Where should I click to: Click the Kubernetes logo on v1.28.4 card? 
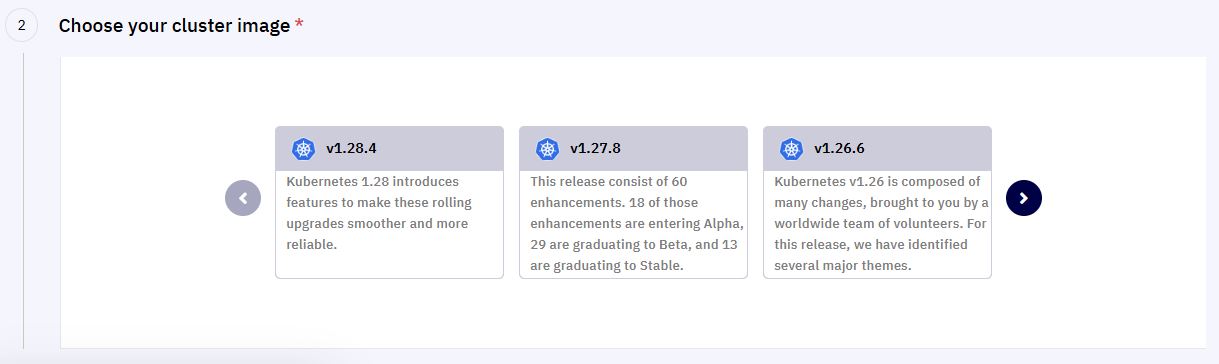tap(303, 149)
